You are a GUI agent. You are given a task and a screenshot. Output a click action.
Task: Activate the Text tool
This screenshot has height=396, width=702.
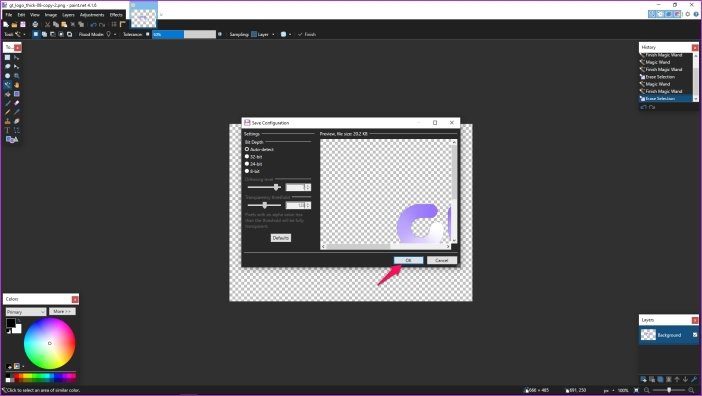tap(8, 130)
